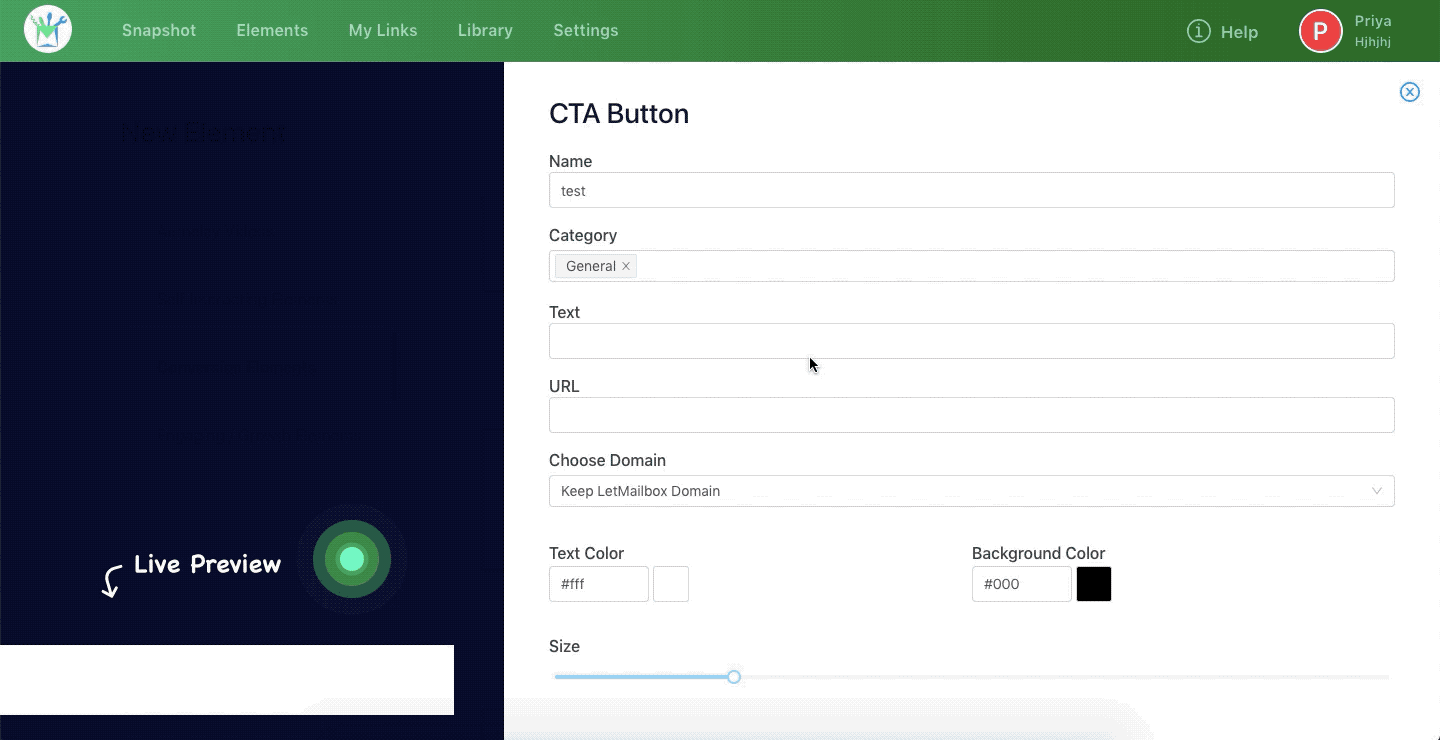
Task: Edit the Text Color hex field
Action: pyautogui.click(x=599, y=584)
